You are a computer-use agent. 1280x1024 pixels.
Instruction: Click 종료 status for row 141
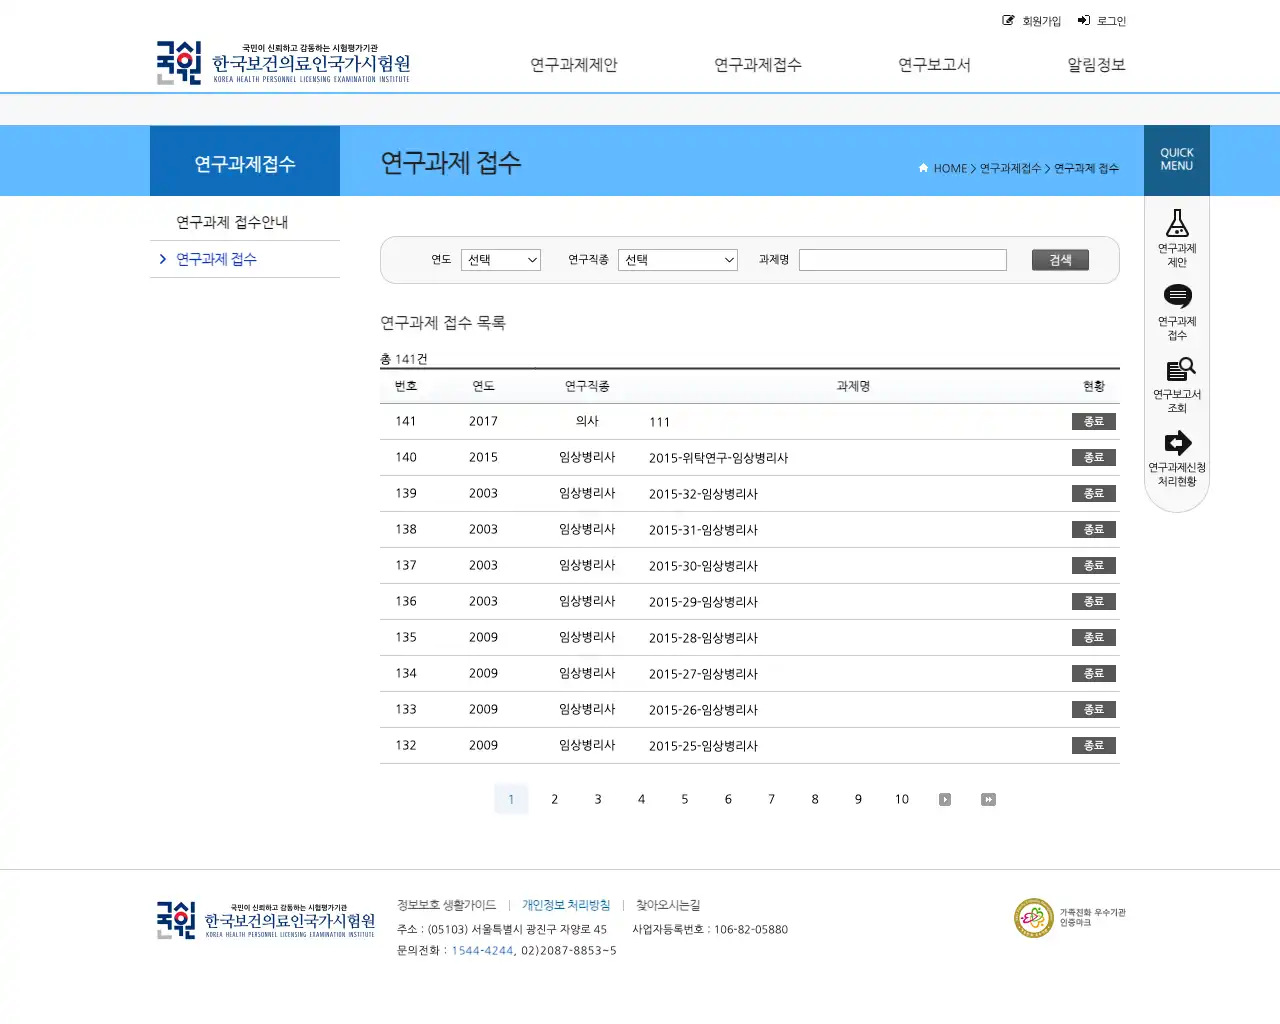pos(1094,421)
